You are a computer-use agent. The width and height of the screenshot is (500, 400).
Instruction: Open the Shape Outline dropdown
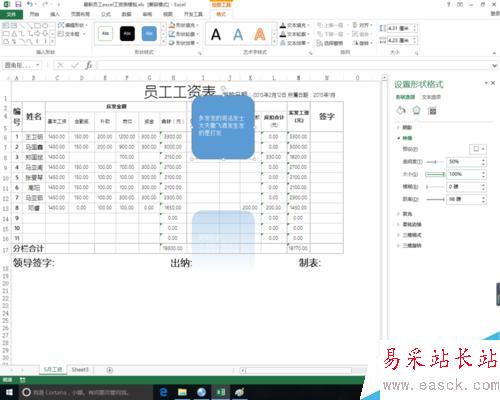pyautogui.click(x=183, y=34)
